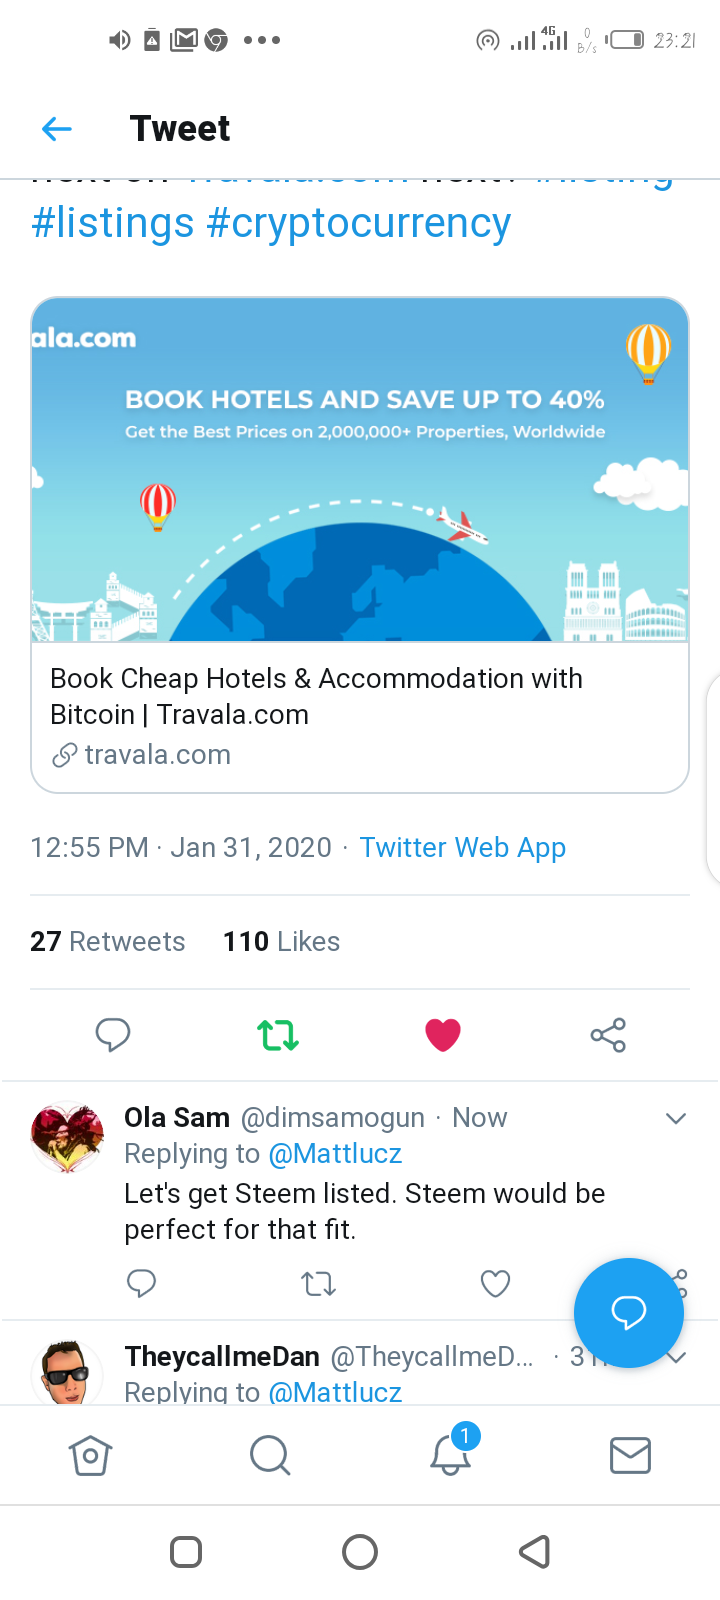Open the Search tab in bottom navigation
The width and height of the screenshot is (720, 1600).
270,1455
